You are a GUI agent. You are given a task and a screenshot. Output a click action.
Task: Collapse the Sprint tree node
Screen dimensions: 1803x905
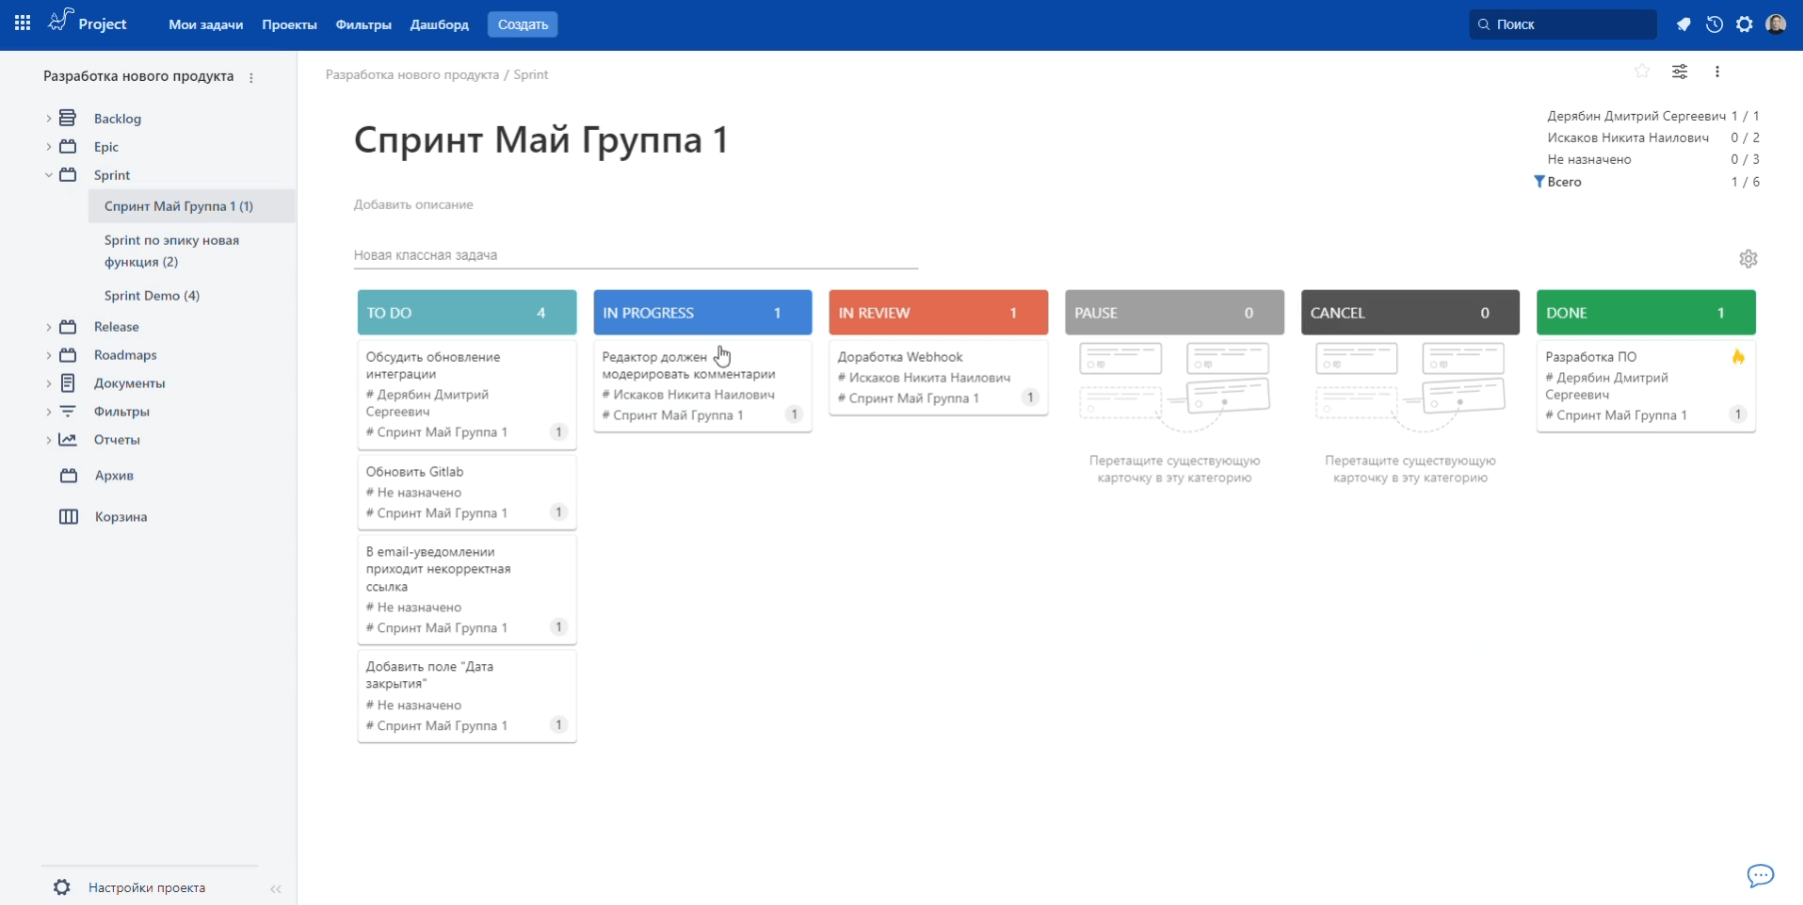[x=48, y=175]
